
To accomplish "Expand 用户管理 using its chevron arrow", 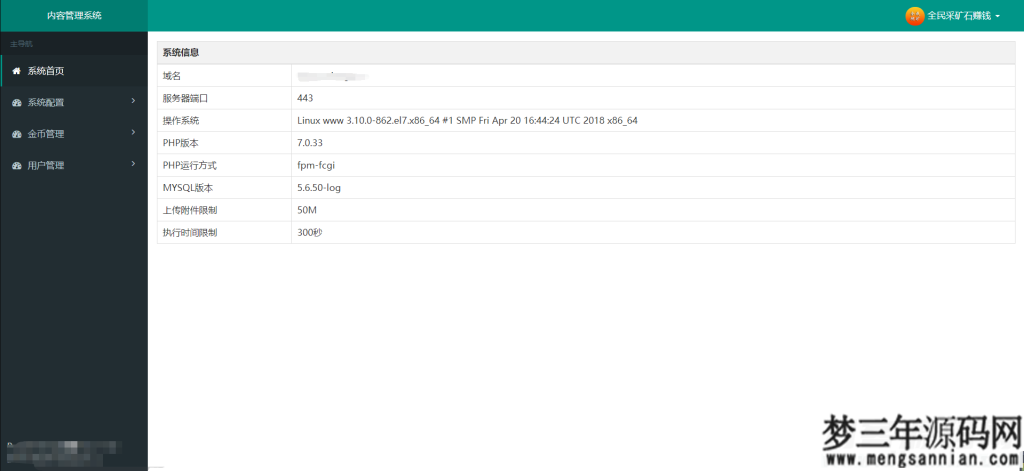I will coord(133,163).
